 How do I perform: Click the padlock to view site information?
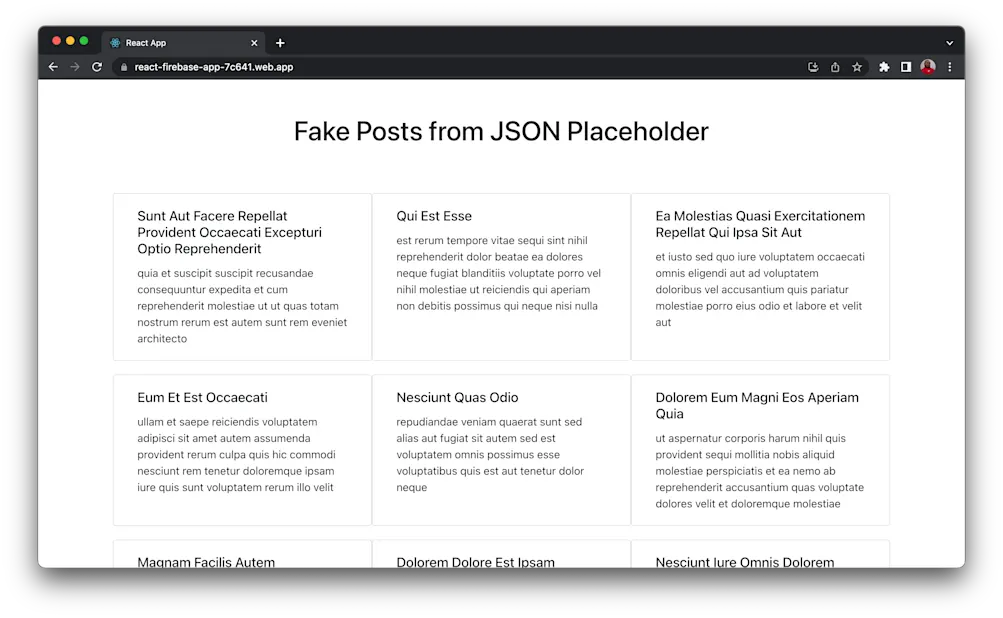pos(122,67)
